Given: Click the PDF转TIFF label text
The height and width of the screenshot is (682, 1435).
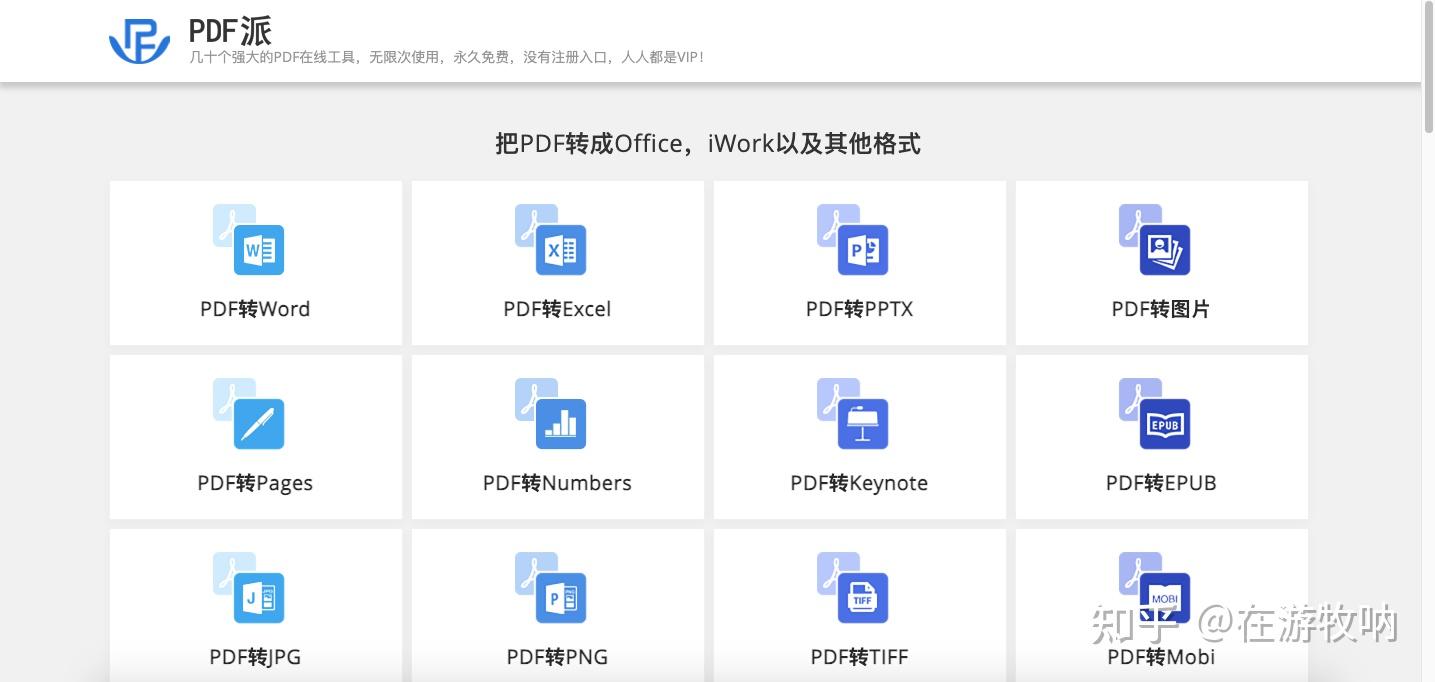Looking at the screenshot, I should click(x=859, y=657).
